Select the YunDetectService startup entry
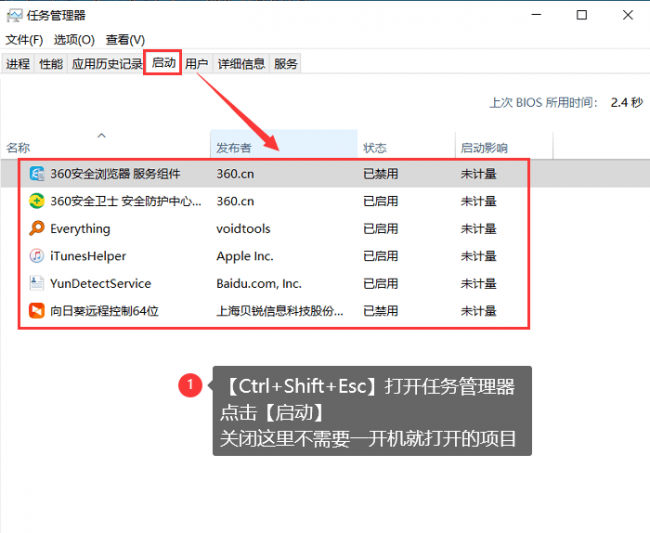This screenshot has height=533, width=650. [101, 283]
